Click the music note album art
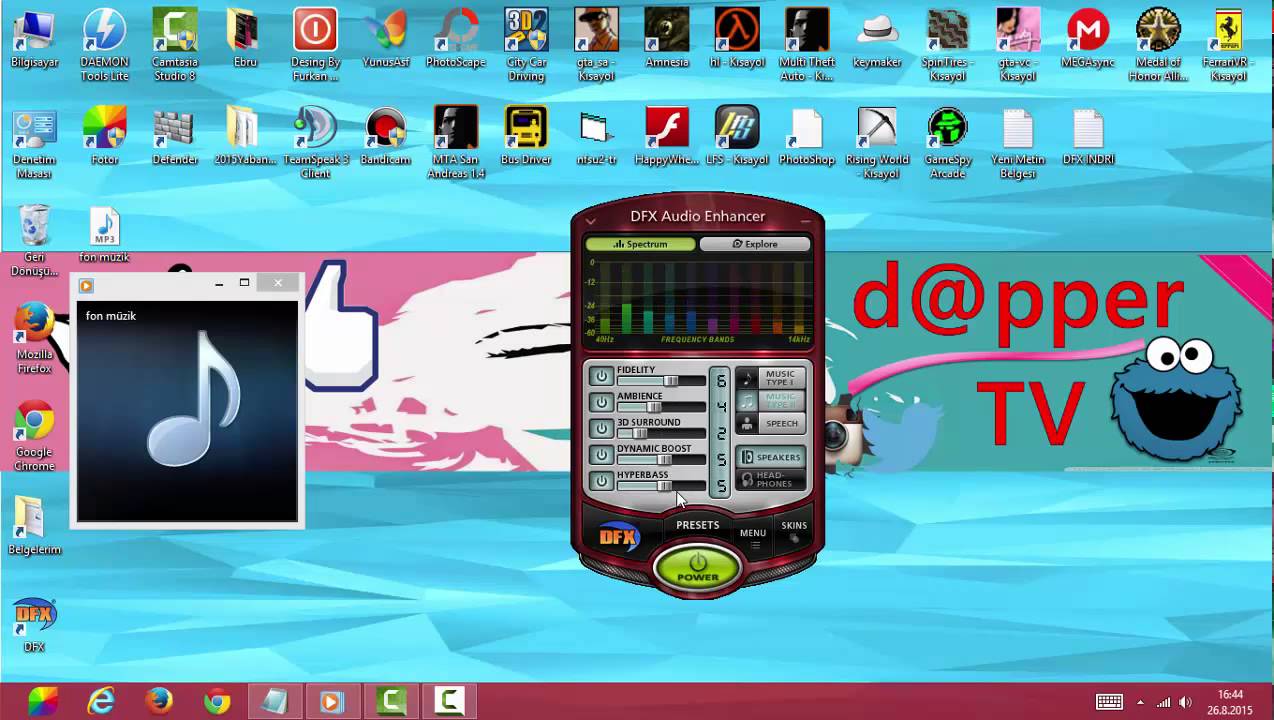 (x=188, y=410)
